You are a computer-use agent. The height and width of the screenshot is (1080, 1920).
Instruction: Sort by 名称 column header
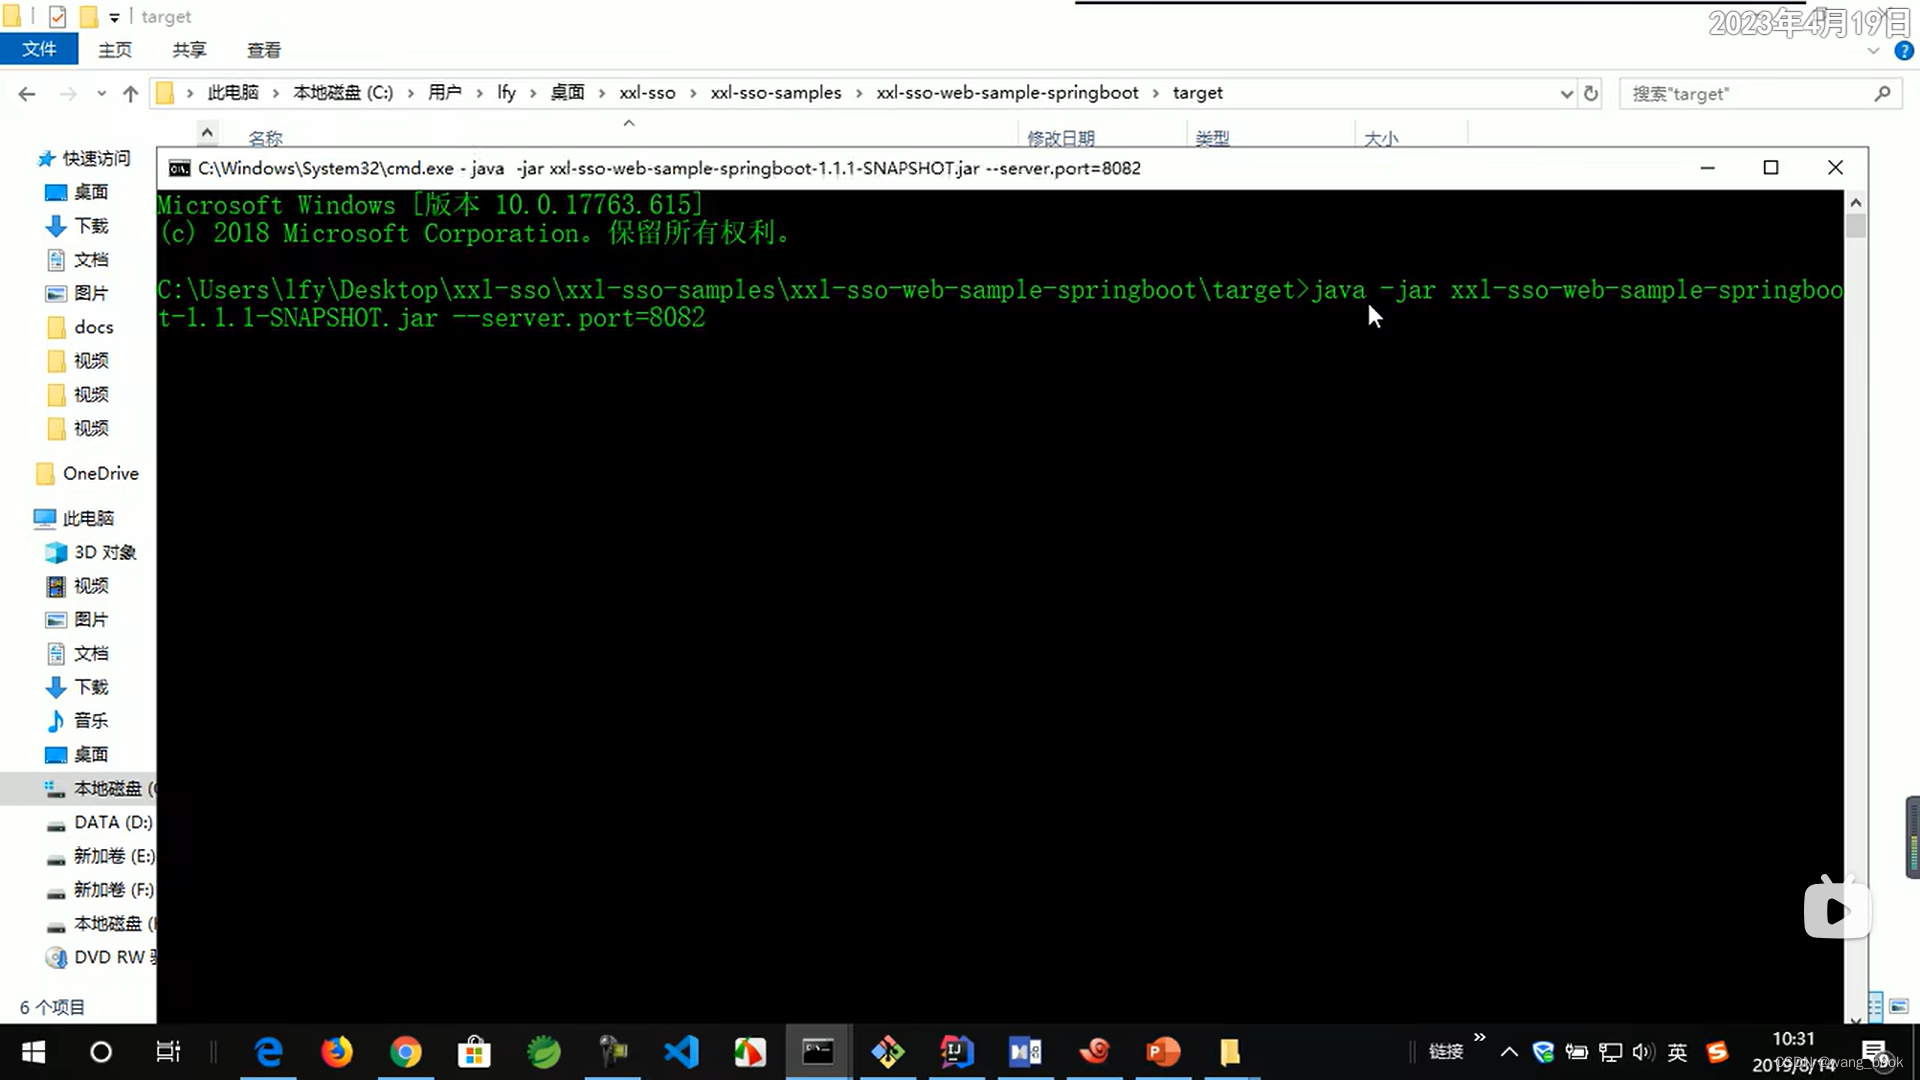(266, 138)
